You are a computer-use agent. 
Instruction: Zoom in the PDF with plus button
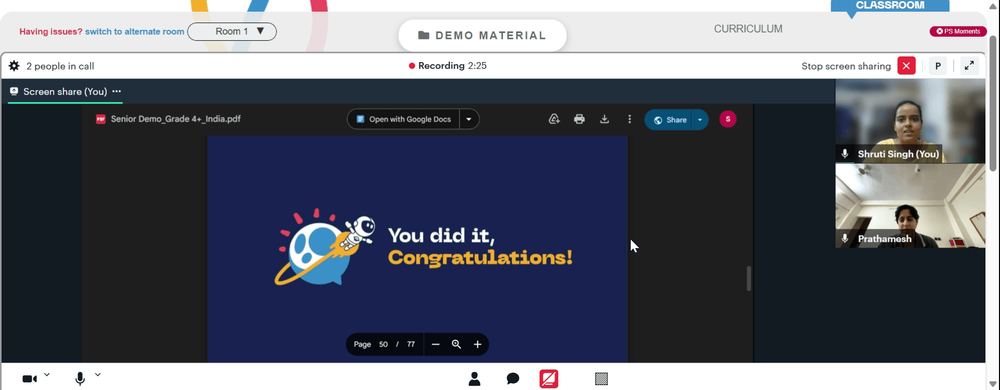click(x=477, y=344)
